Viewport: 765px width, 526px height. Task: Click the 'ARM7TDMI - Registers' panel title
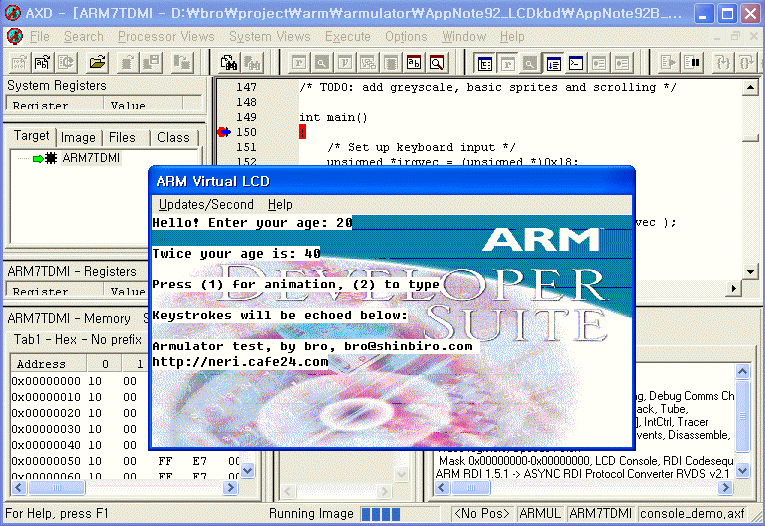(72, 271)
